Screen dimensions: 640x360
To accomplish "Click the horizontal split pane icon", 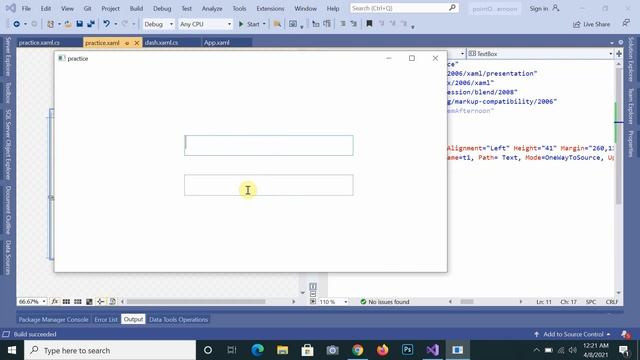I will click(x=313, y=294).
